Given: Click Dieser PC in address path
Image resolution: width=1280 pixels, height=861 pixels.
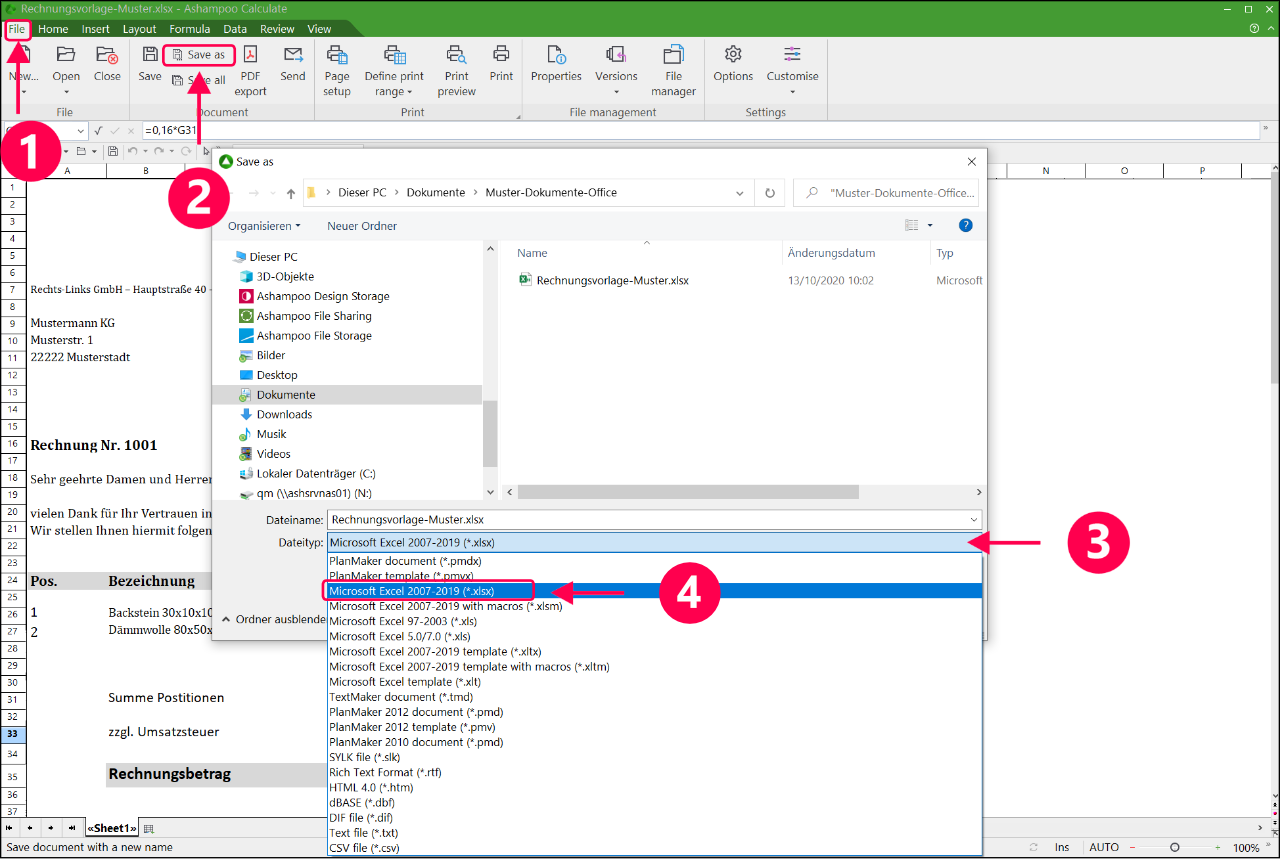Looking at the screenshot, I should [x=362, y=193].
